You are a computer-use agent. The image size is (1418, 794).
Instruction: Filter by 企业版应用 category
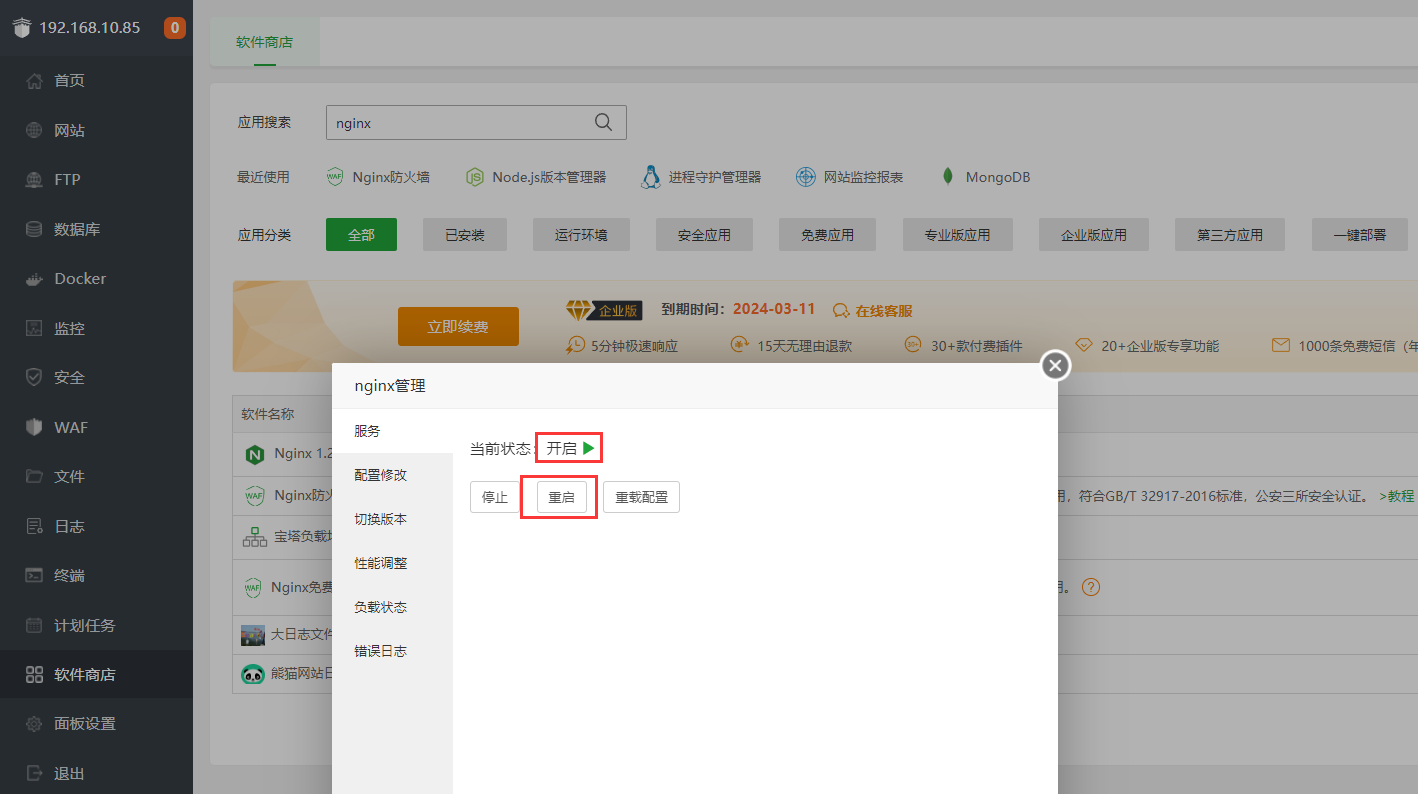pos(1094,235)
